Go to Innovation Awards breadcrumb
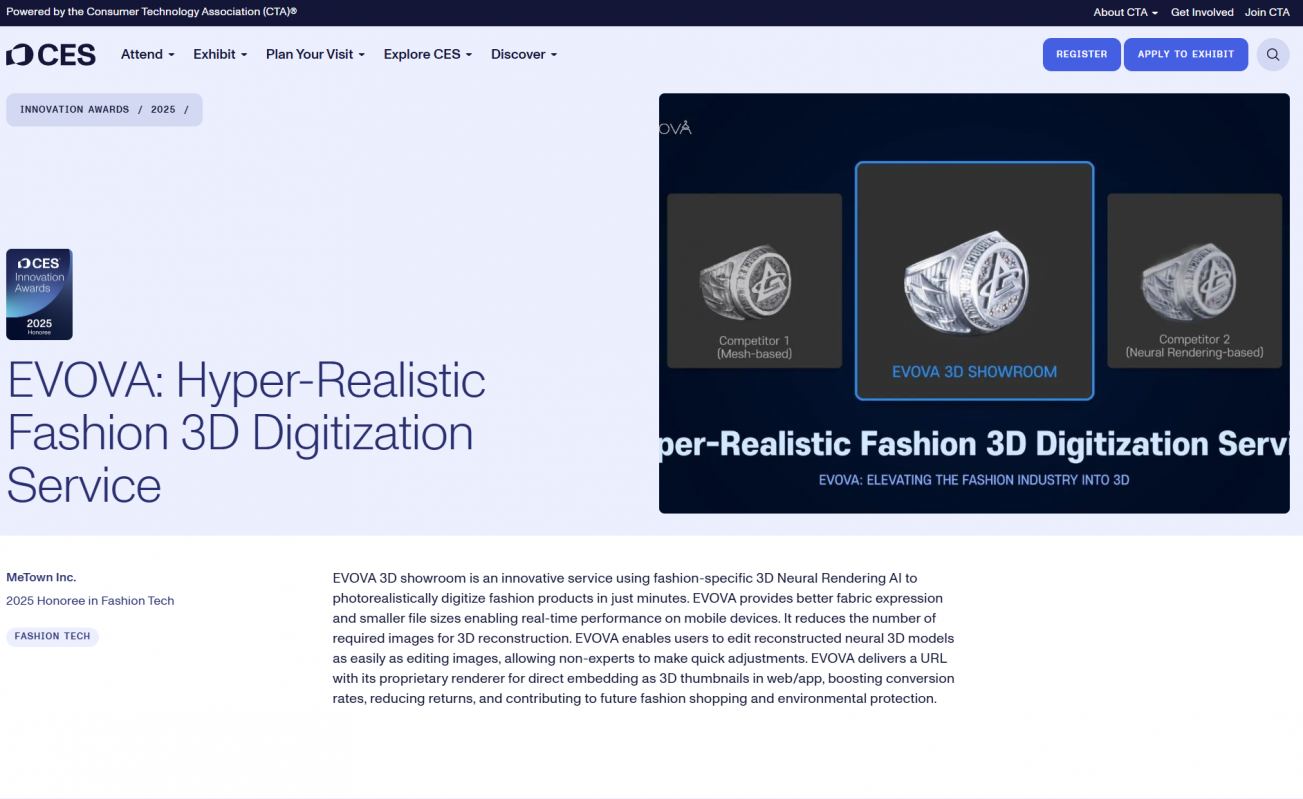 point(75,110)
